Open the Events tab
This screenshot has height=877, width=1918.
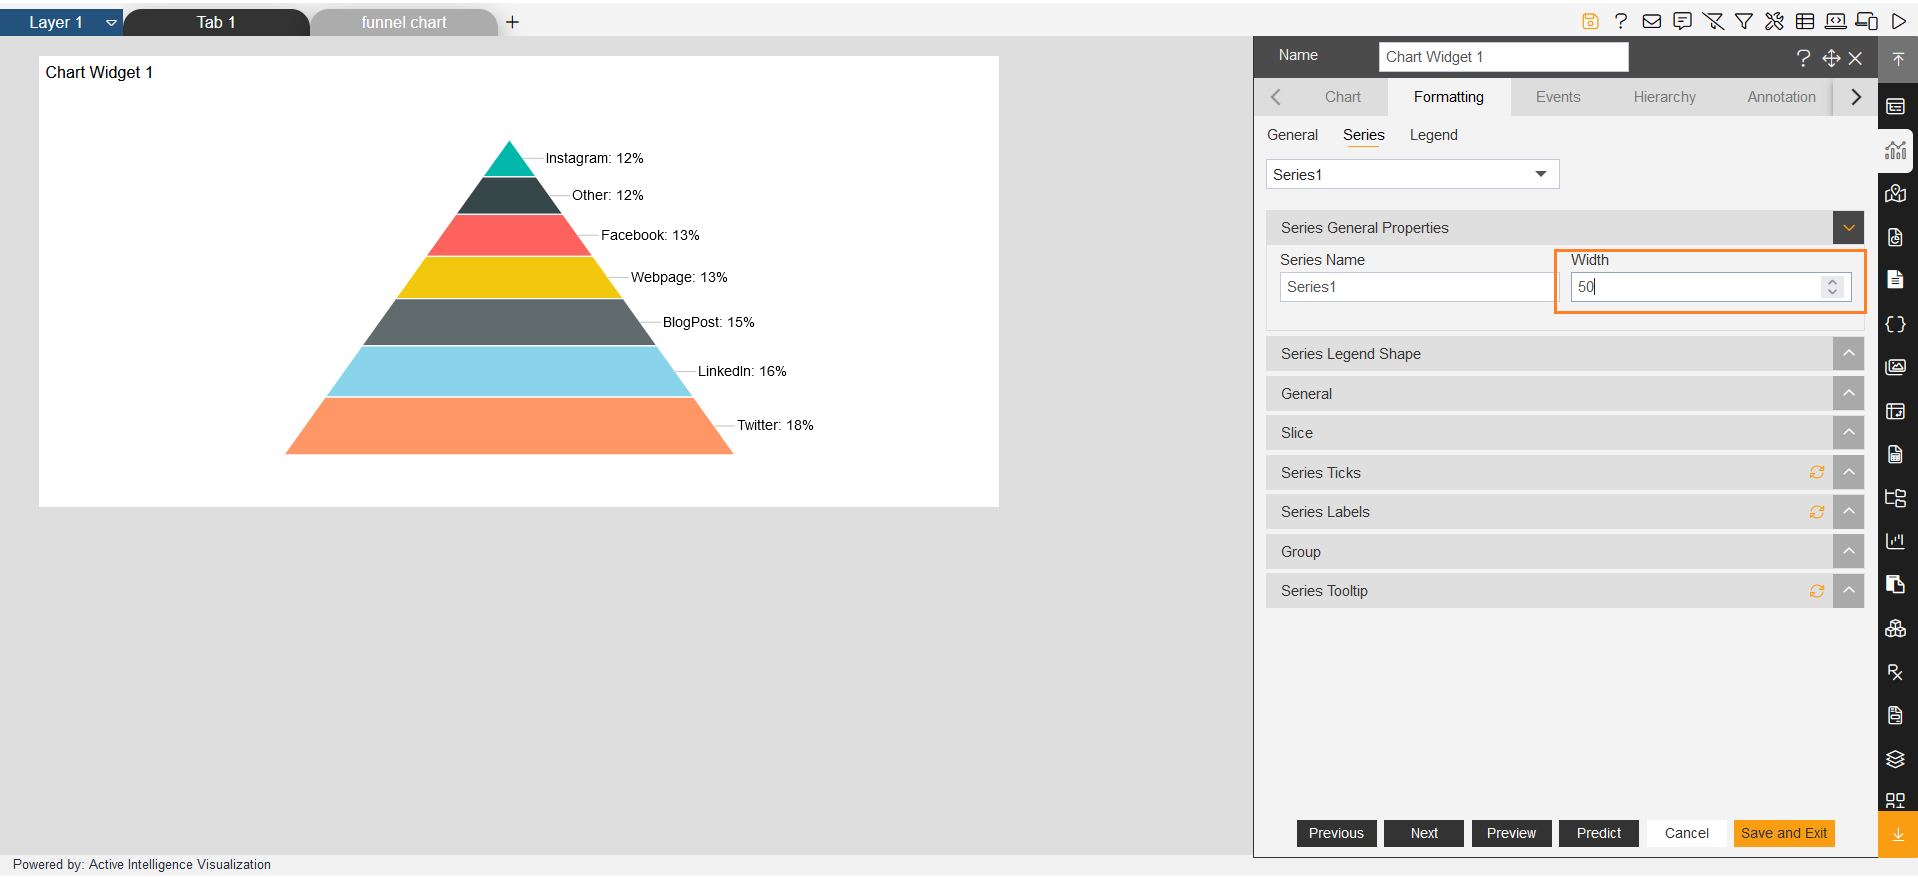click(x=1558, y=97)
